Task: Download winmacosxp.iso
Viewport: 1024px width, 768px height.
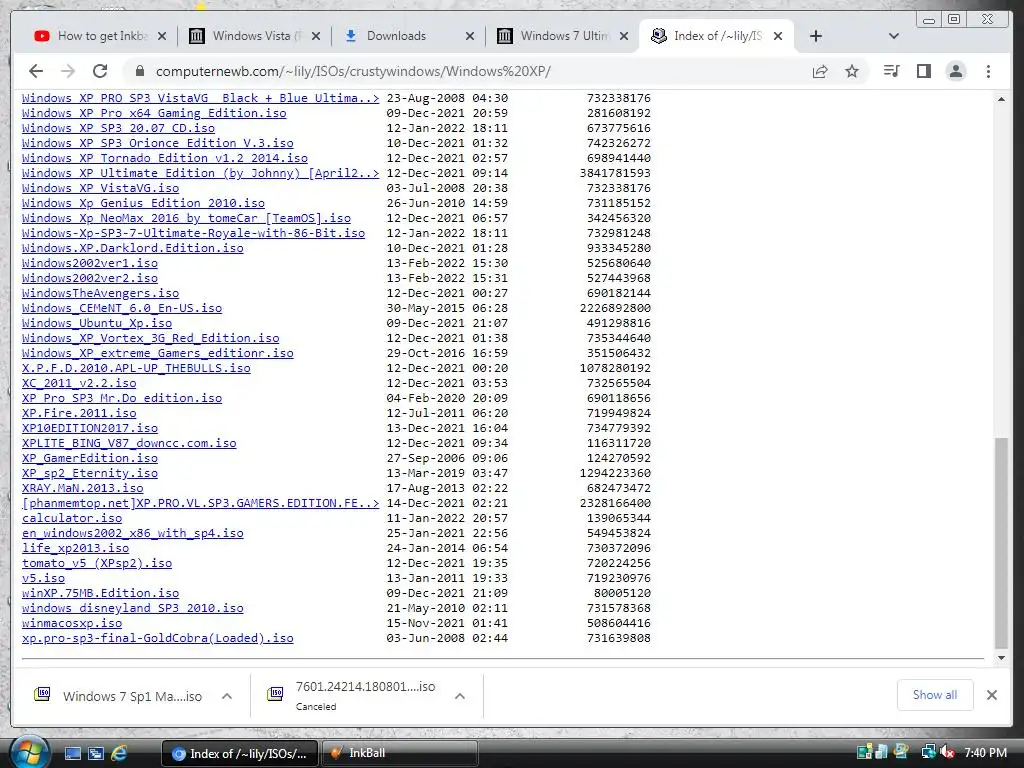Action: pos(72,624)
